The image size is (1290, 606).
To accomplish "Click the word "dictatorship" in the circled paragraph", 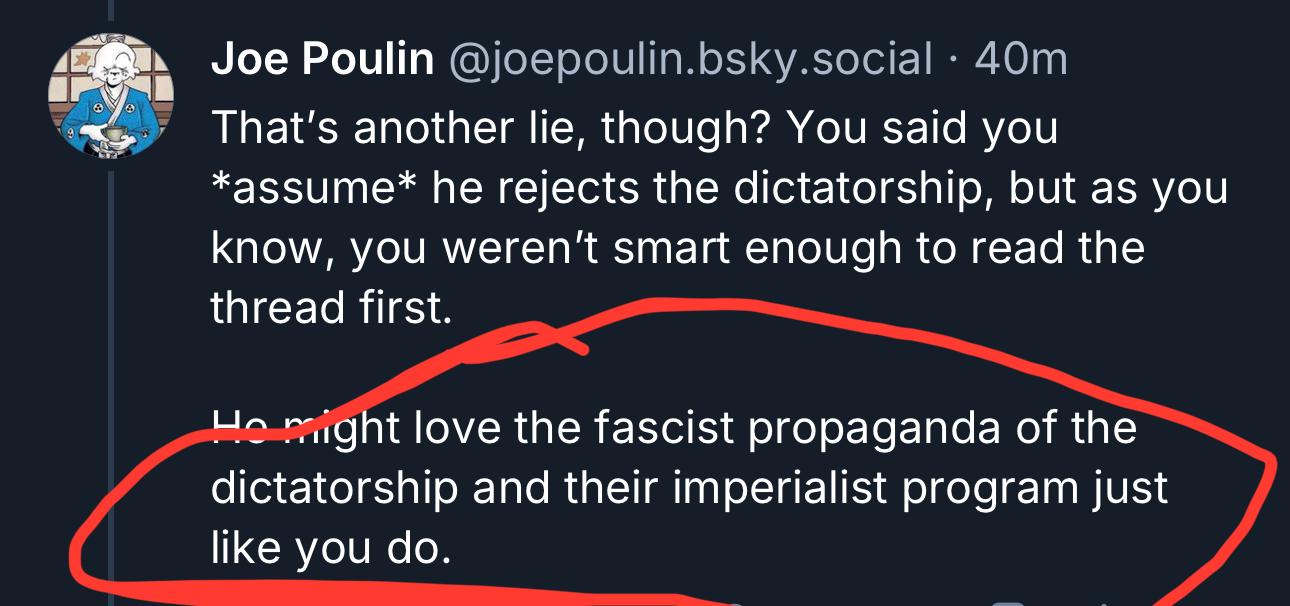I will click(334, 488).
